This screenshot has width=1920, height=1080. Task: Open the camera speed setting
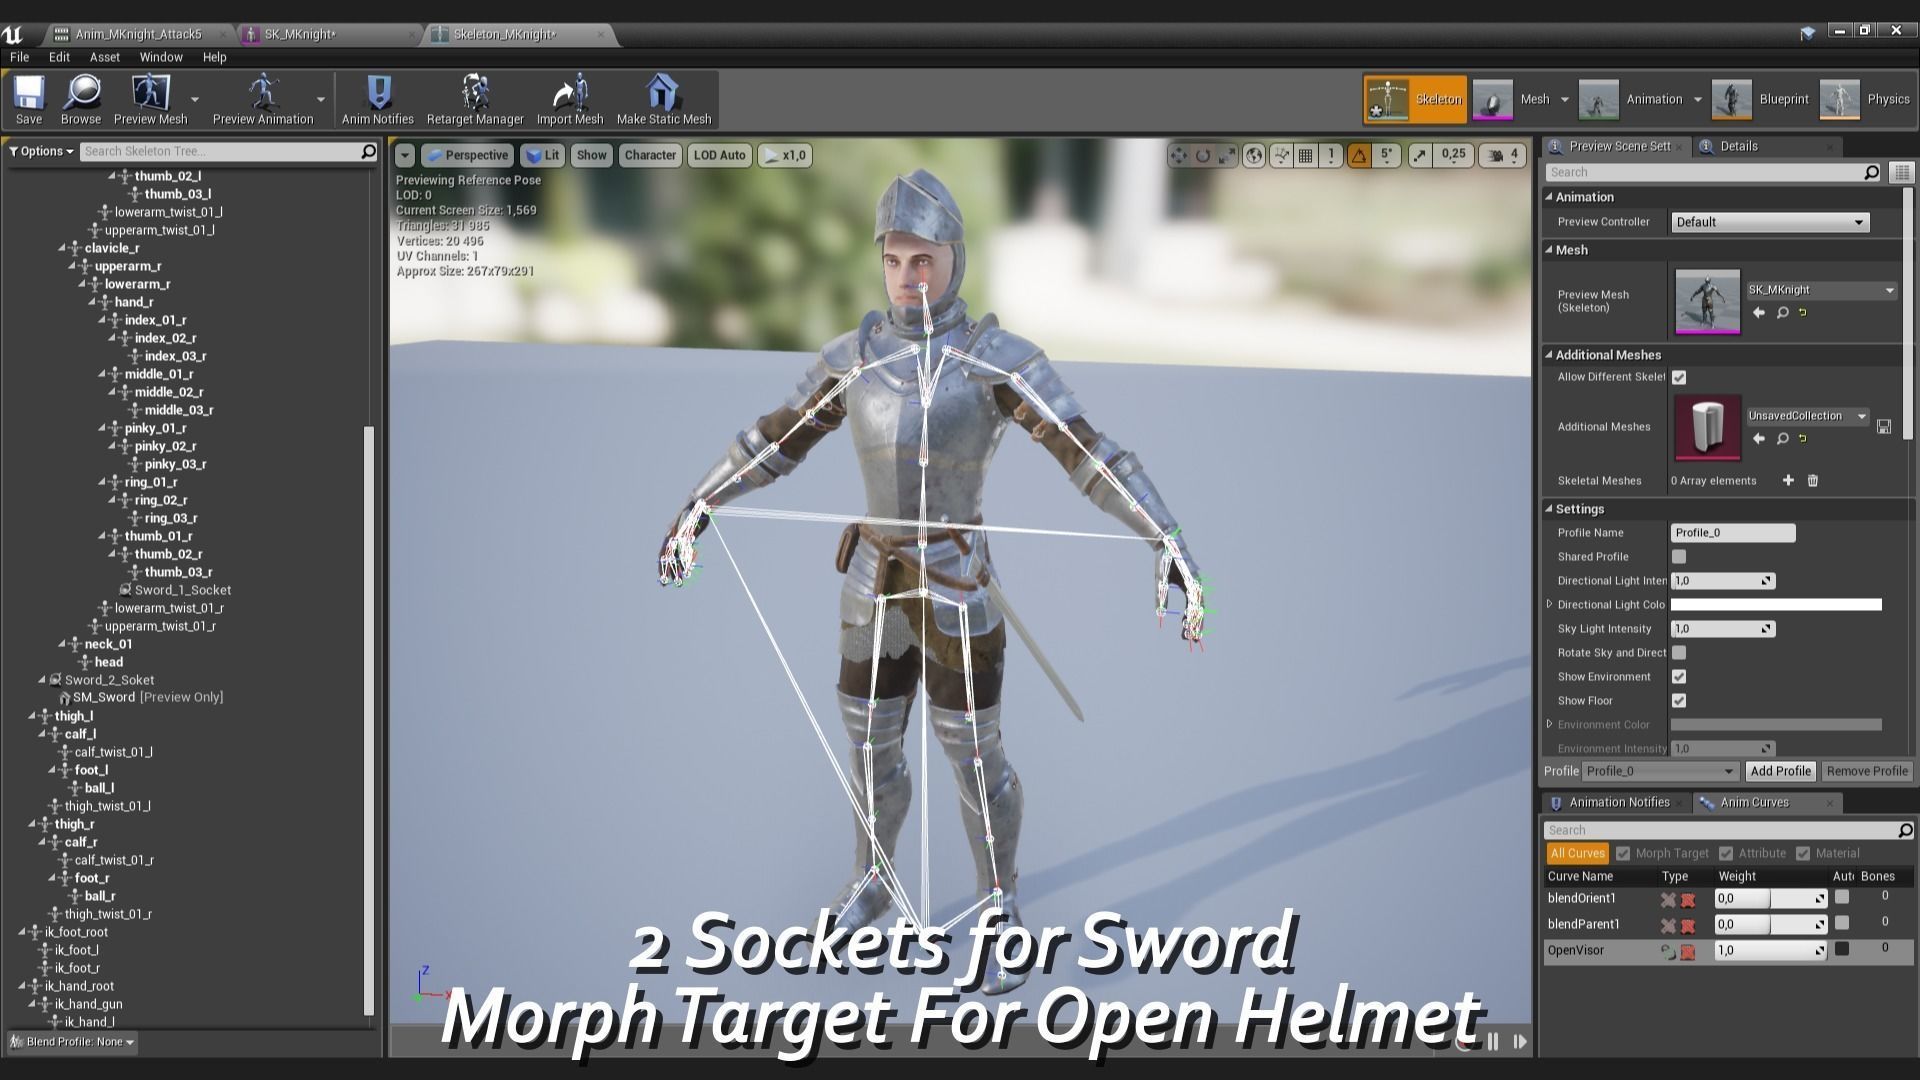1503,155
